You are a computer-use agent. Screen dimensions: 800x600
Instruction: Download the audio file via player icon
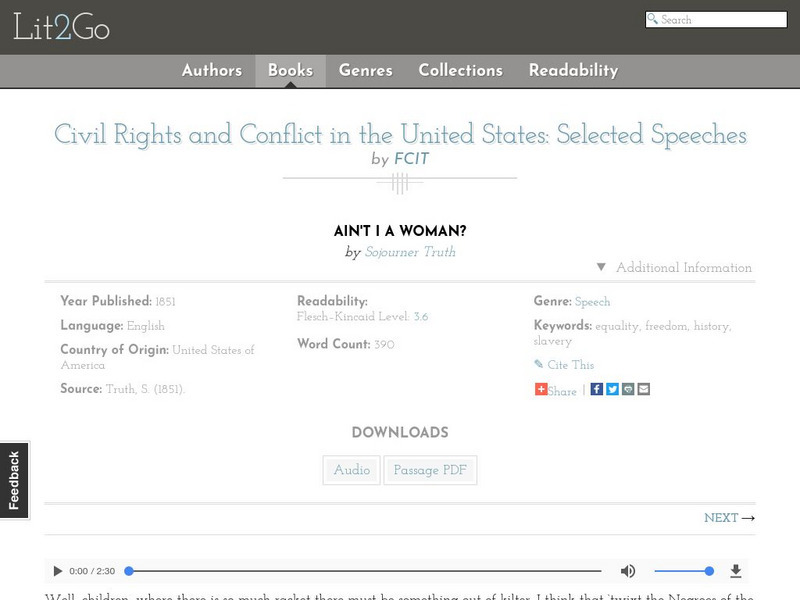click(x=736, y=571)
